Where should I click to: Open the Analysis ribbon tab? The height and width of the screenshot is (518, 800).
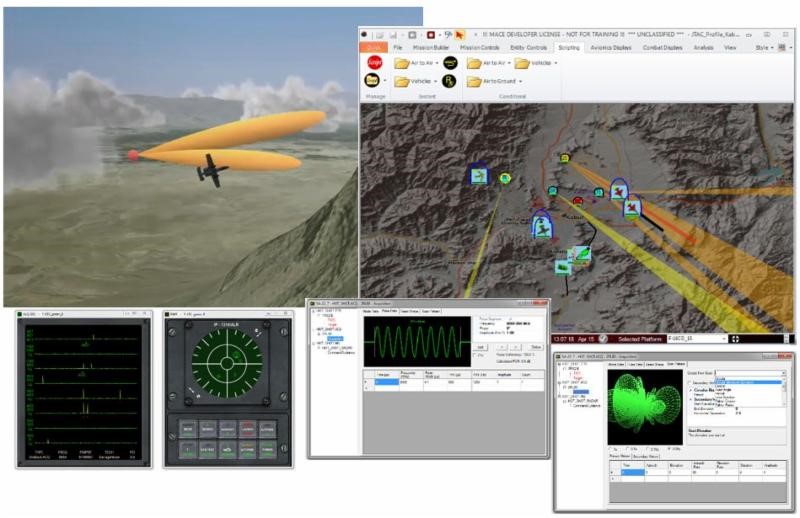(703, 47)
